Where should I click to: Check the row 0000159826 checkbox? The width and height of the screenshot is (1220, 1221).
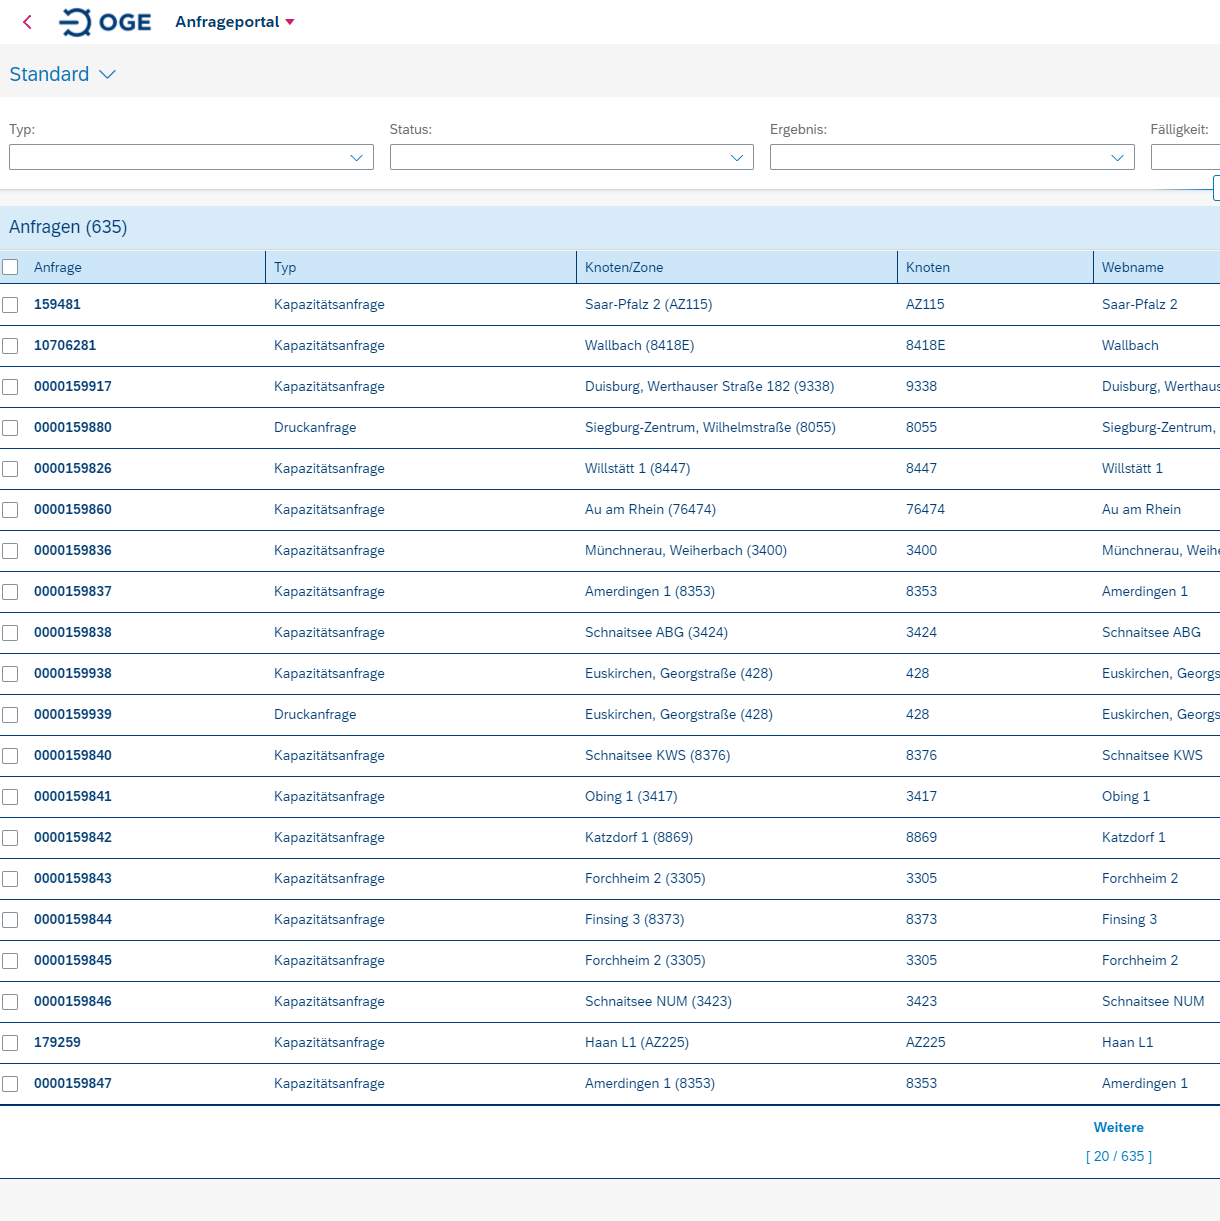(x=10, y=469)
